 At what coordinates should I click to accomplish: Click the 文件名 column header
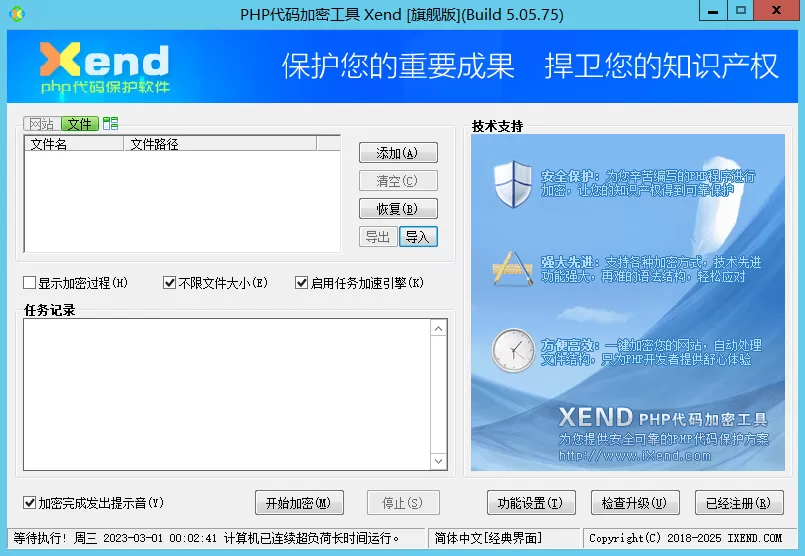click(73, 144)
